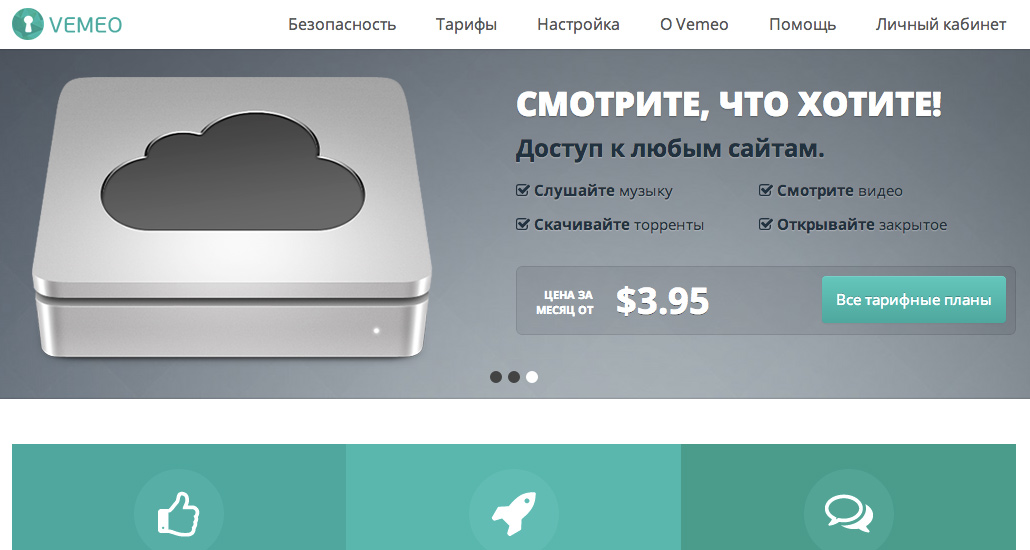The image size is (1030, 550).
Task: Open the Помощь menu item
Action: point(803,25)
